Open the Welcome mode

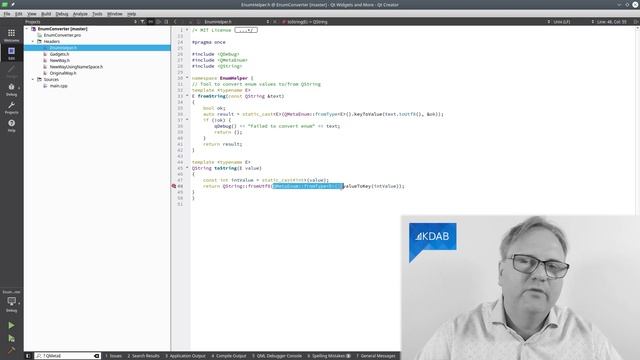tap(11, 35)
